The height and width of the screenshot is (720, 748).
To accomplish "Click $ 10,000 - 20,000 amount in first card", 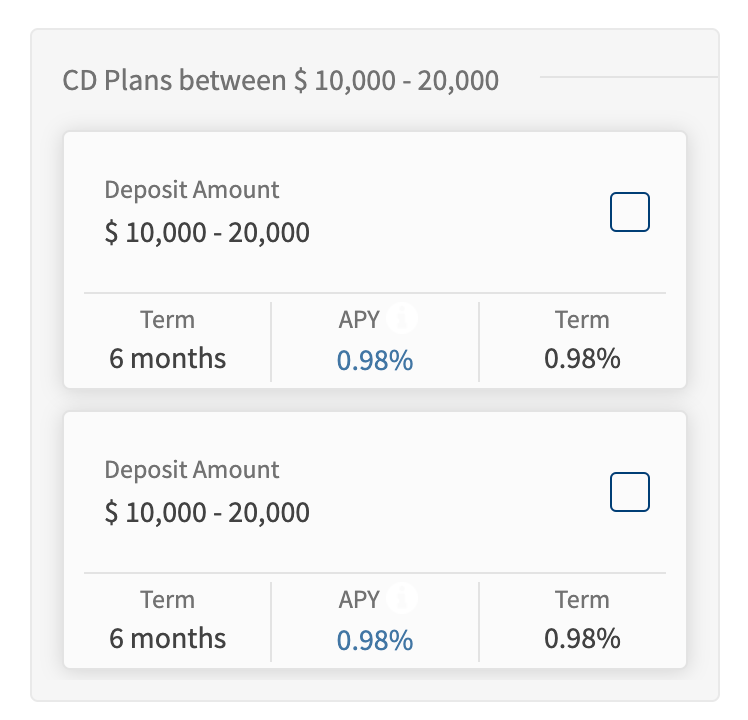I will coord(207,233).
